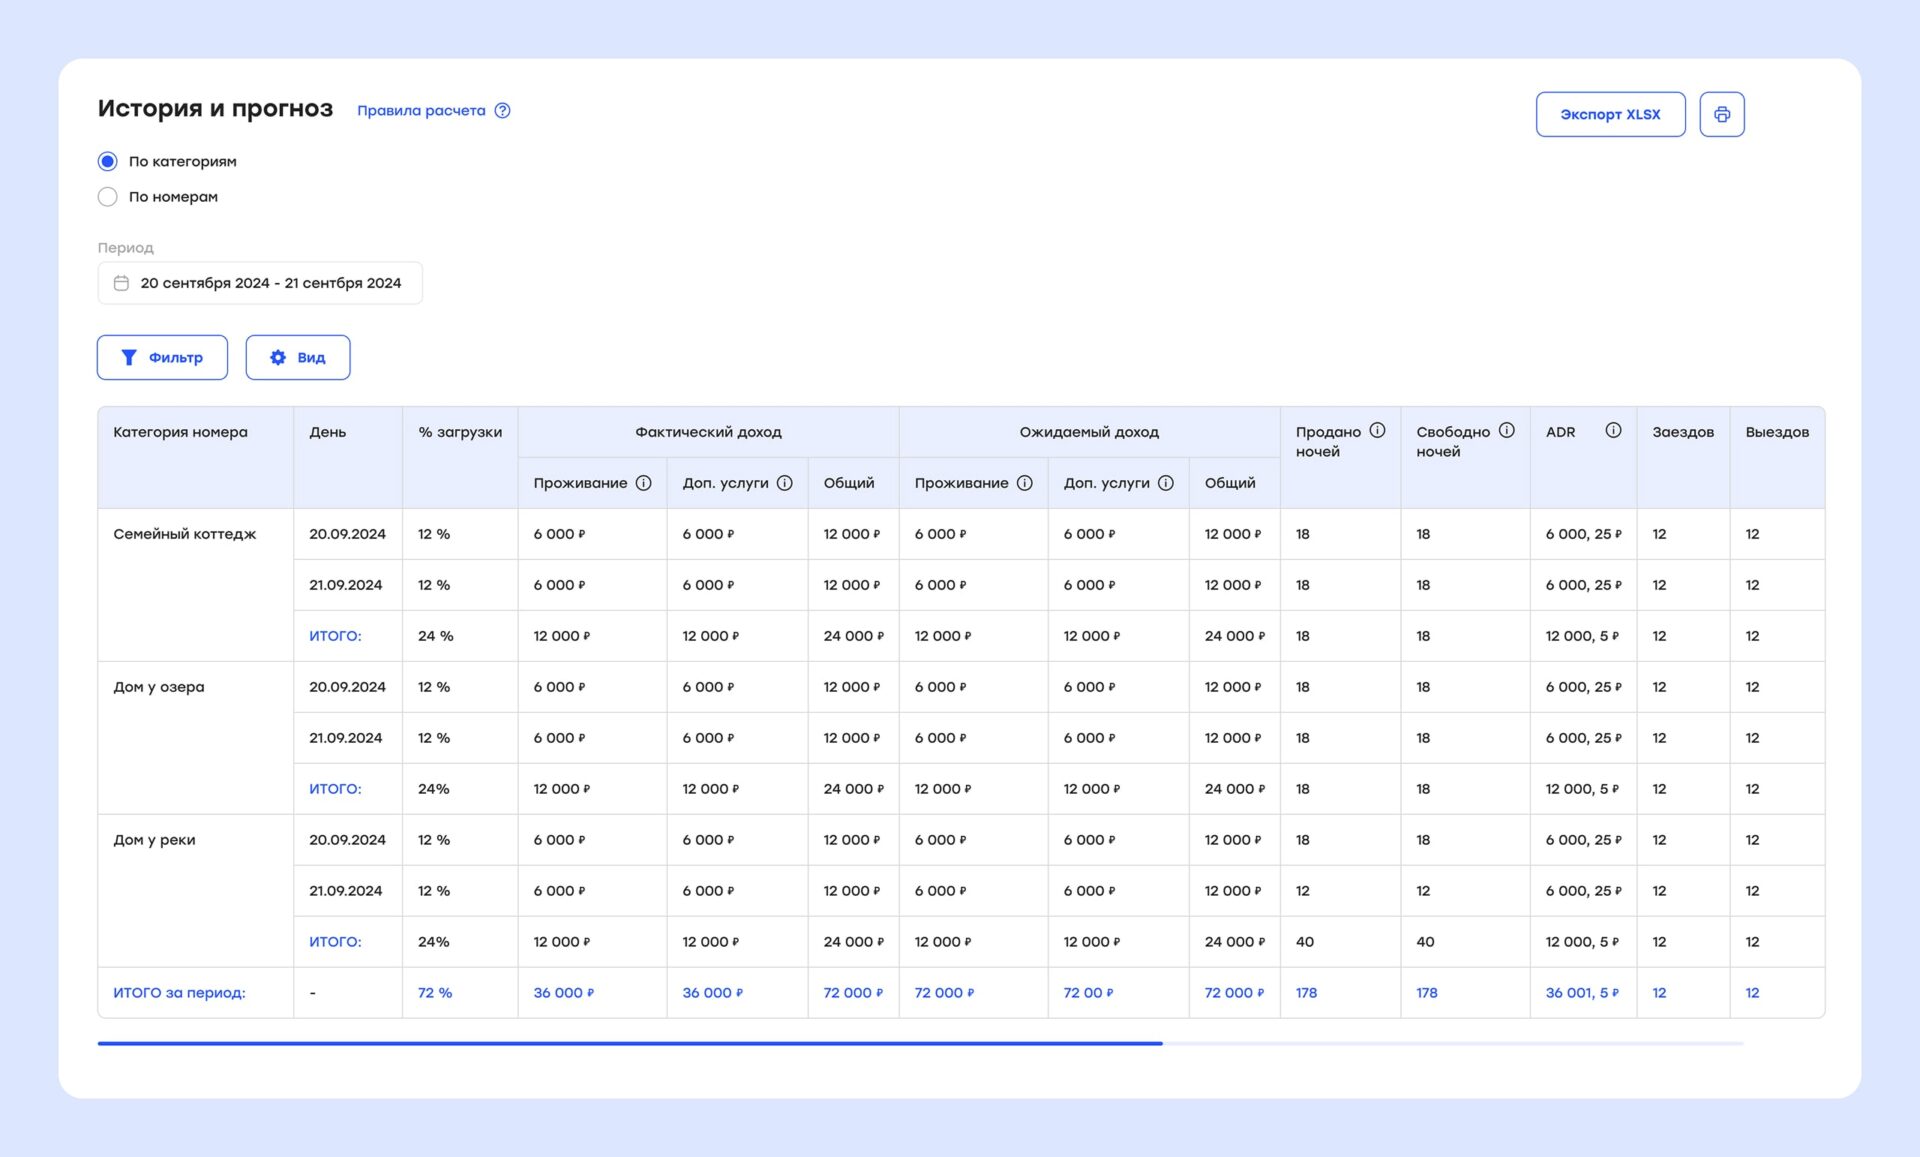Open the Правила расчета link
The width and height of the screenshot is (1920, 1157).
(421, 111)
